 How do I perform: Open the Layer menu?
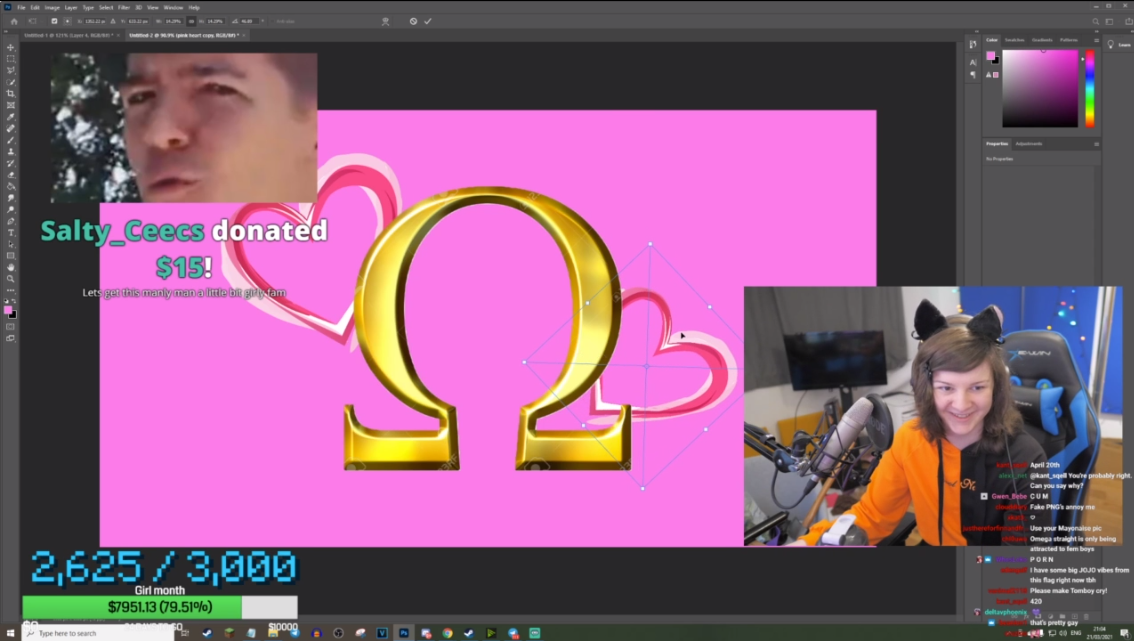pos(71,7)
